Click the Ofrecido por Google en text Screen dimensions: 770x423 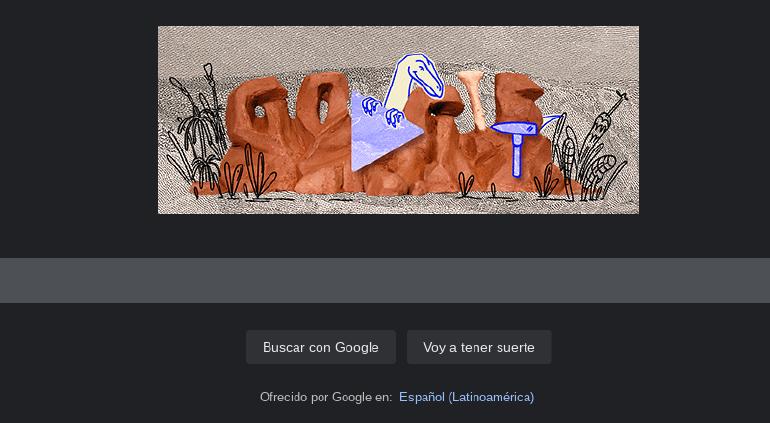(326, 397)
